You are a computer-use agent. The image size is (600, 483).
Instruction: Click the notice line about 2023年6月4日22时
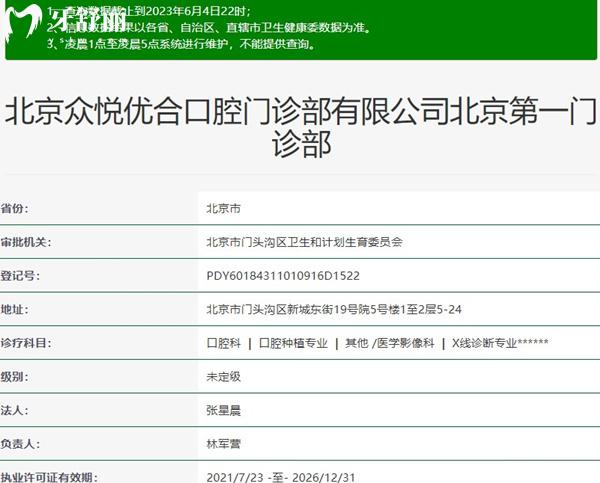coord(149,11)
